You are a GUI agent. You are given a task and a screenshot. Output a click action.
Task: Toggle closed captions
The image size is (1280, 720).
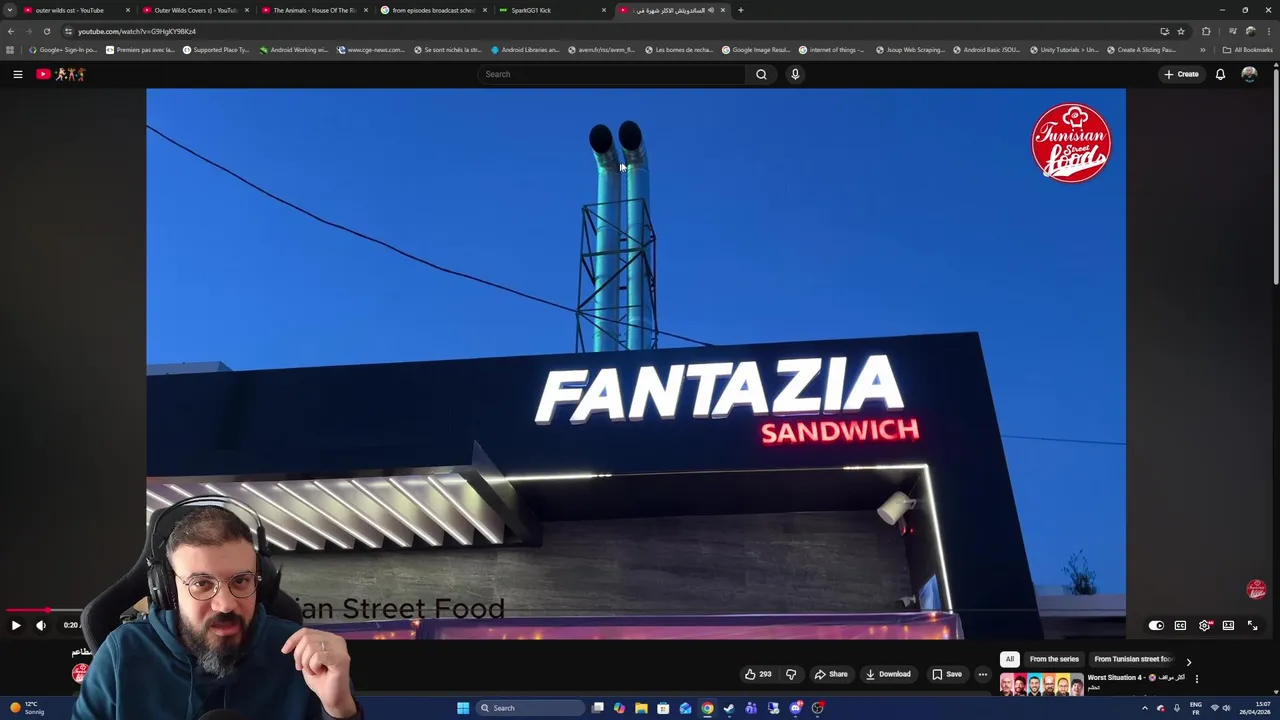(1180, 625)
